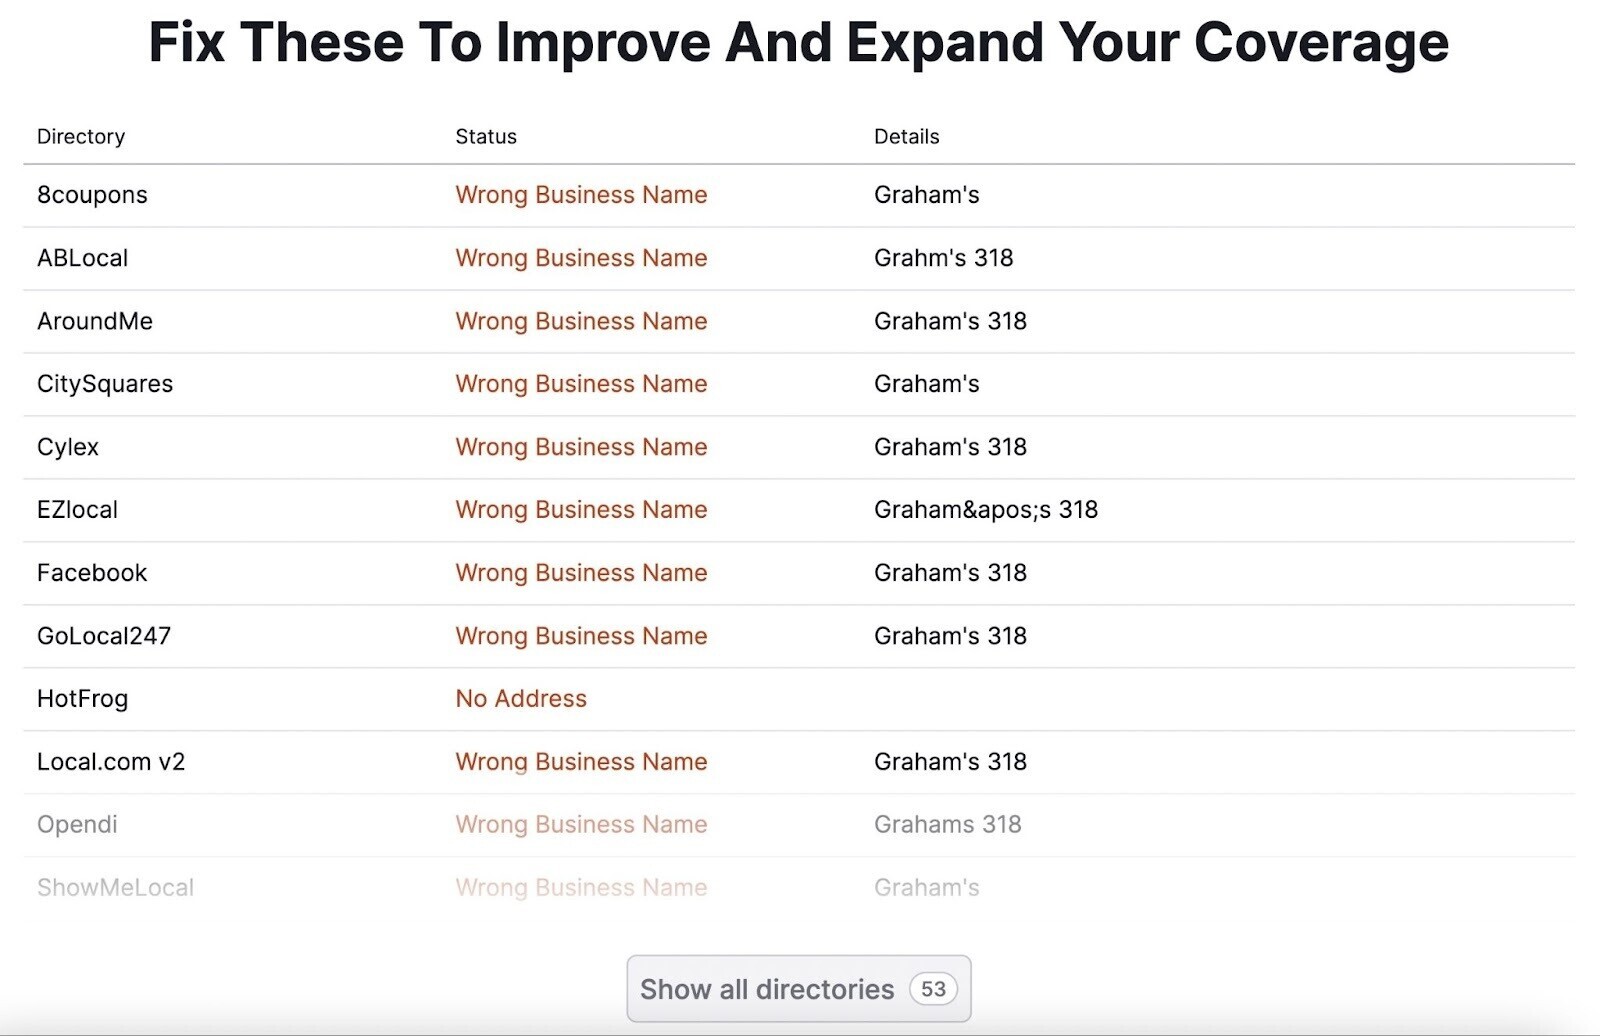Click the Graham's detail in 8coupons row
The height and width of the screenshot is (1036, 1600).
(927, 195)
